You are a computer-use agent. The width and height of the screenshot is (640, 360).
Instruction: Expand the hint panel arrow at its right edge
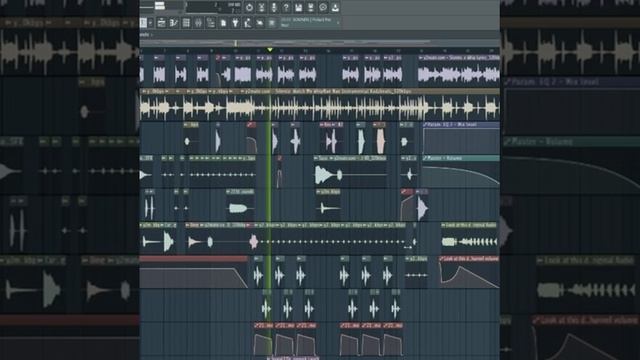pos(338,23)
